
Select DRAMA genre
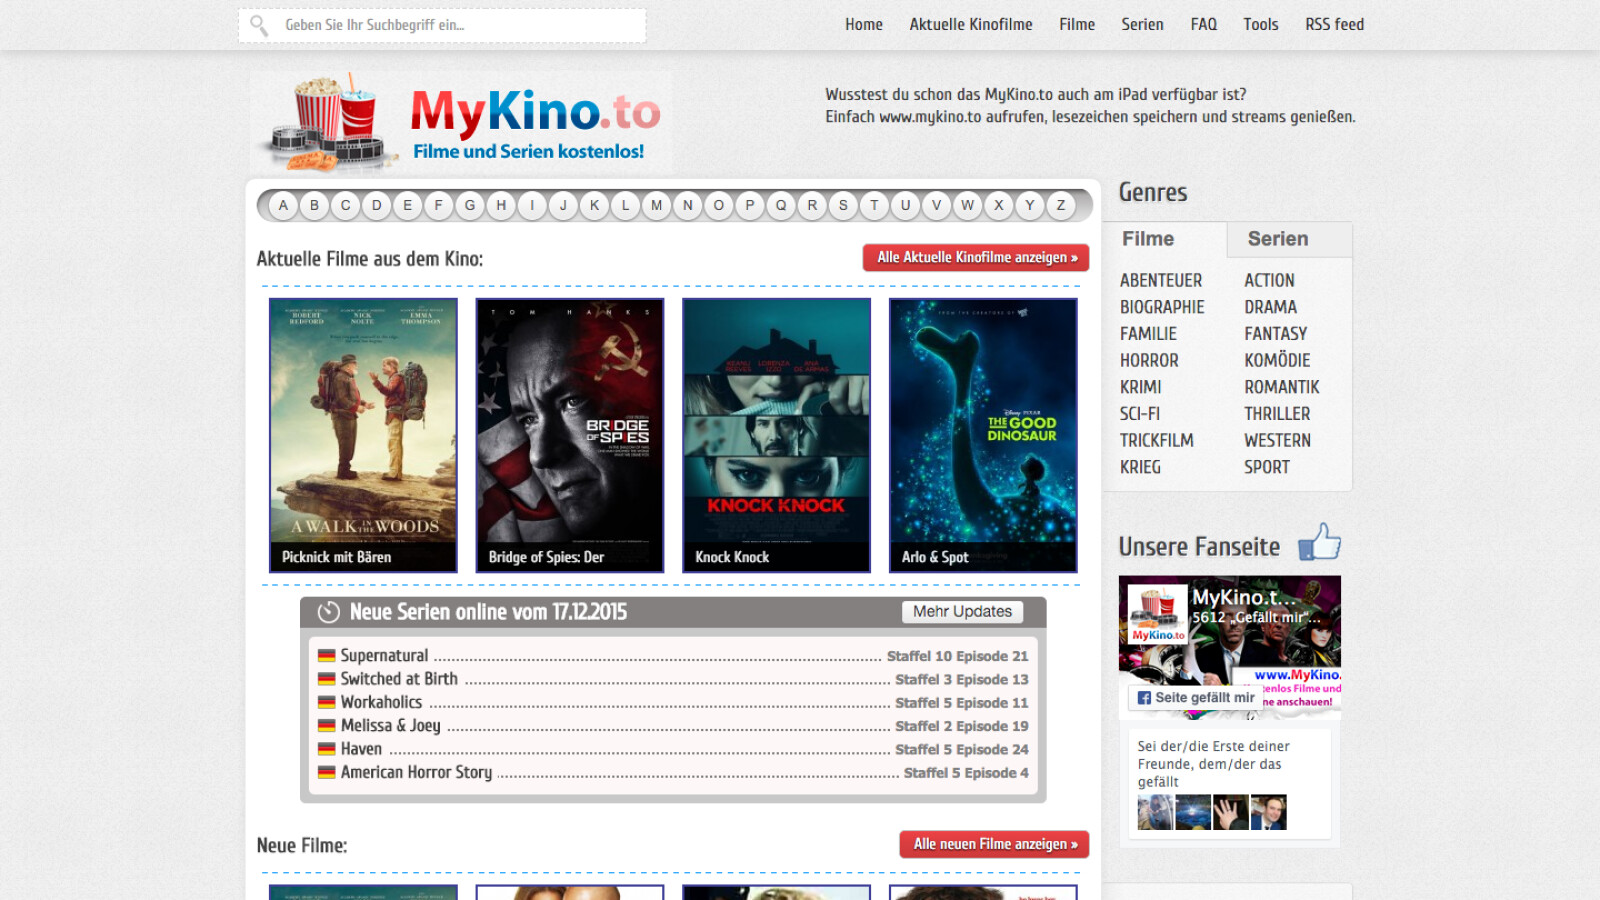click(1270, 307)
